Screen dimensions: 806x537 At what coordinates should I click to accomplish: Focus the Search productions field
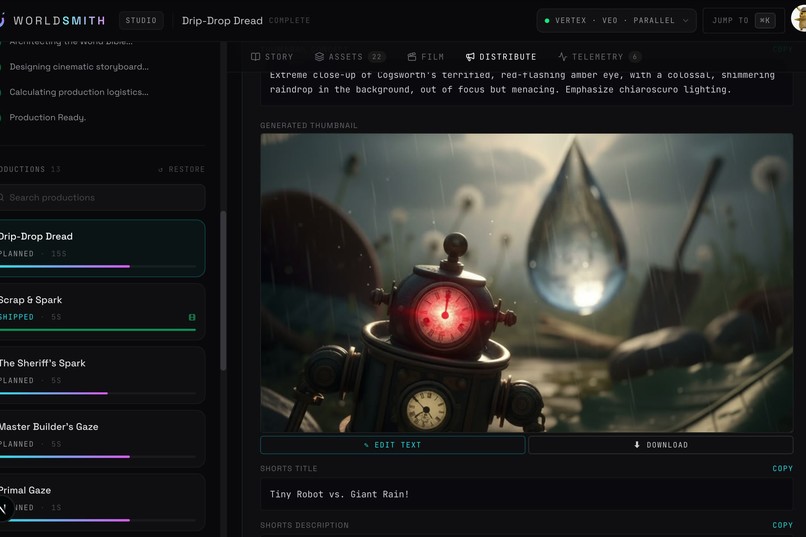101,197
